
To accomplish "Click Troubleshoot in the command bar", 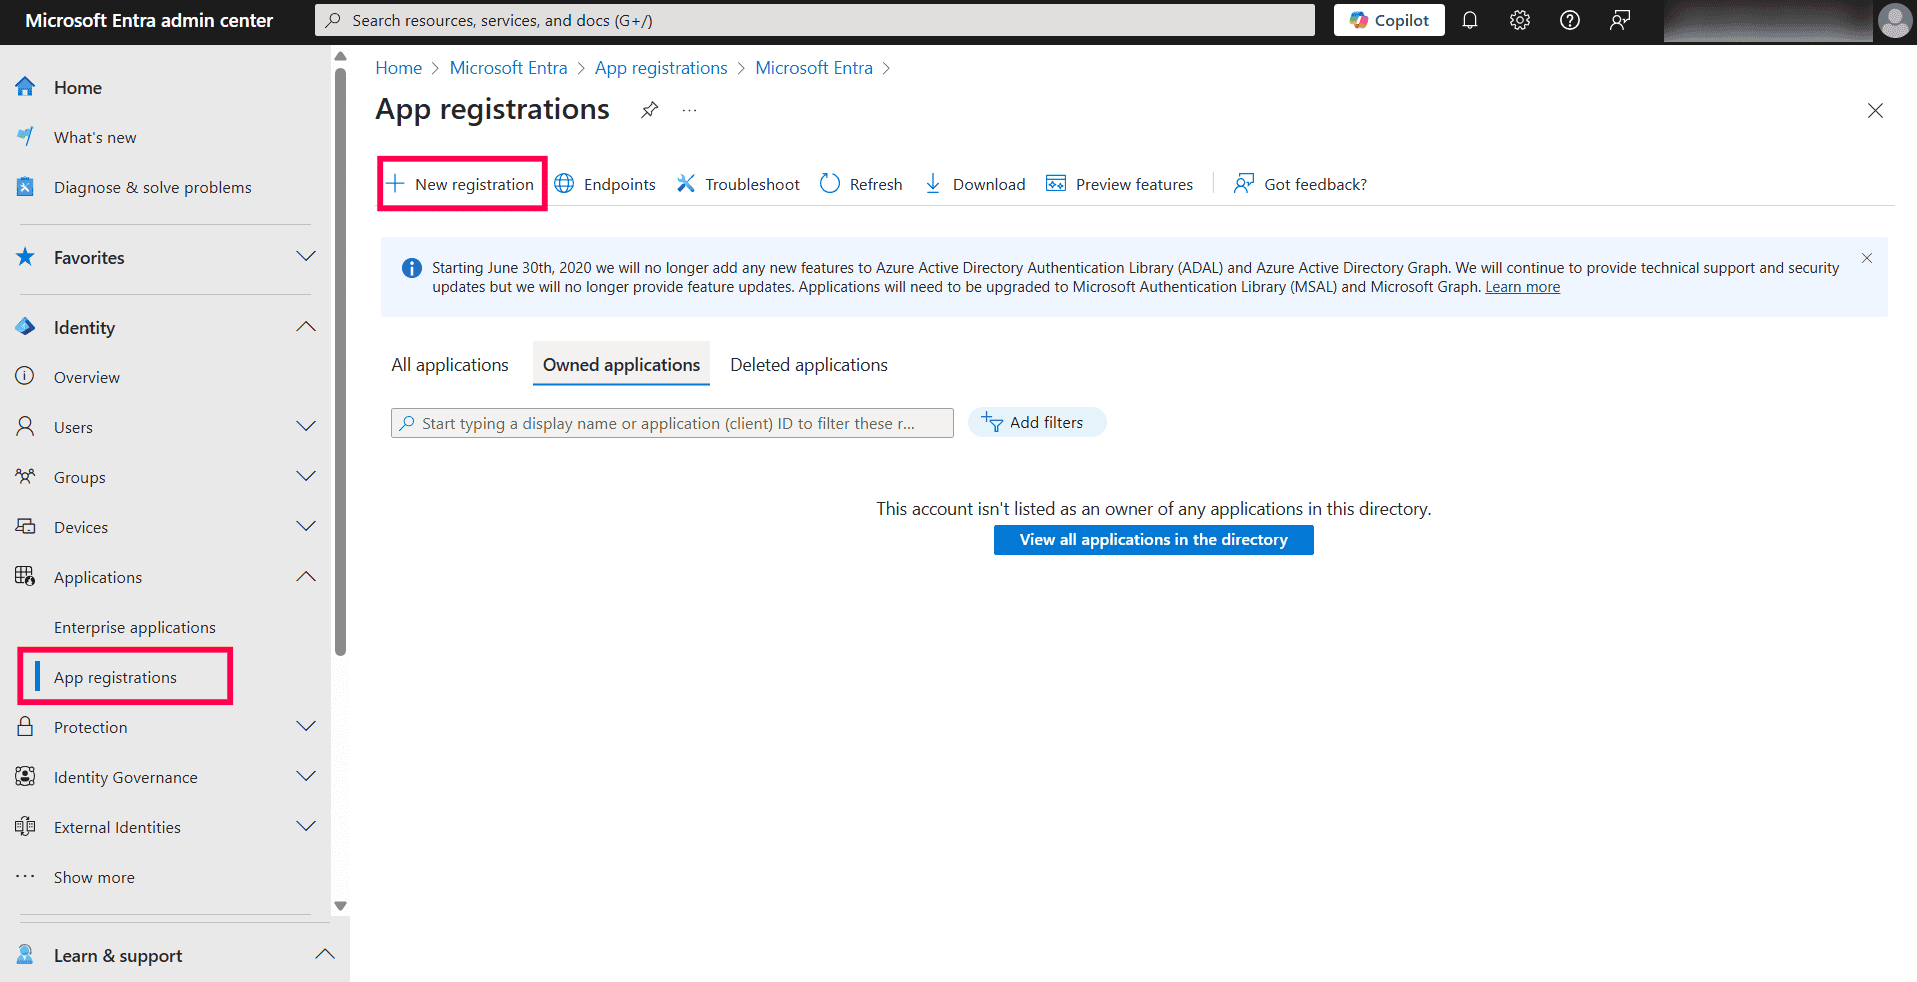I will [x=738, y=184].
